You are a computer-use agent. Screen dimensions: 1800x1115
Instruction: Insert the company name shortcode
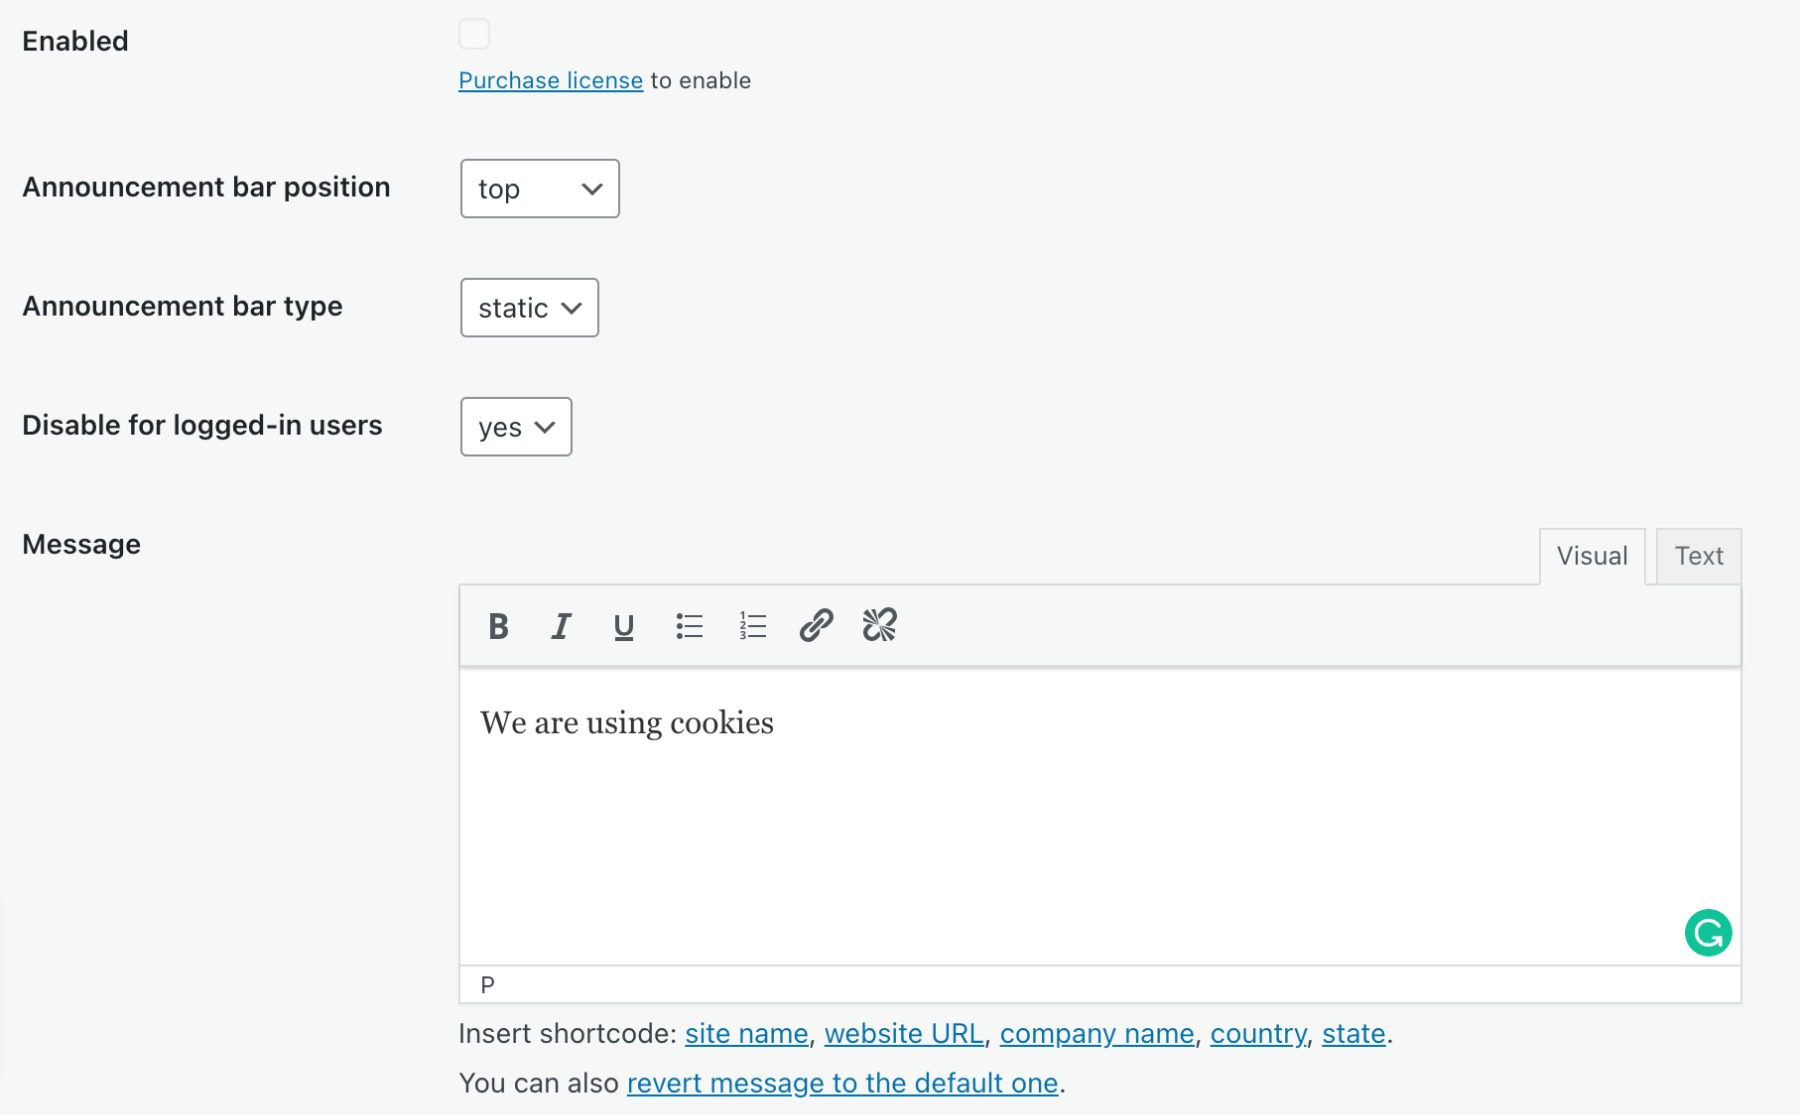point(1097,1034)
